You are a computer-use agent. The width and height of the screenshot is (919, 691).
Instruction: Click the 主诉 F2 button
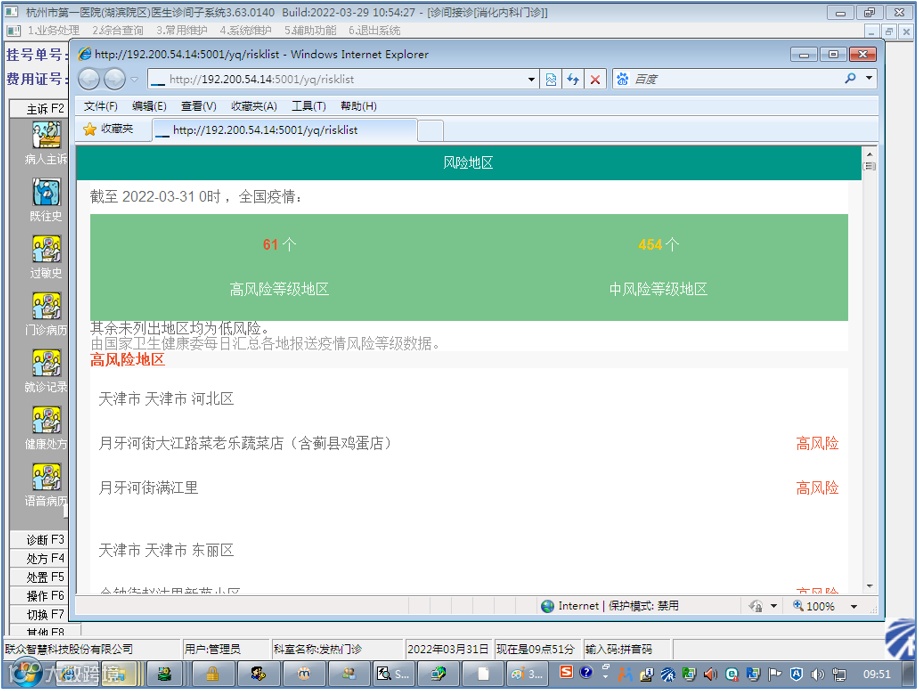point(39,108)
